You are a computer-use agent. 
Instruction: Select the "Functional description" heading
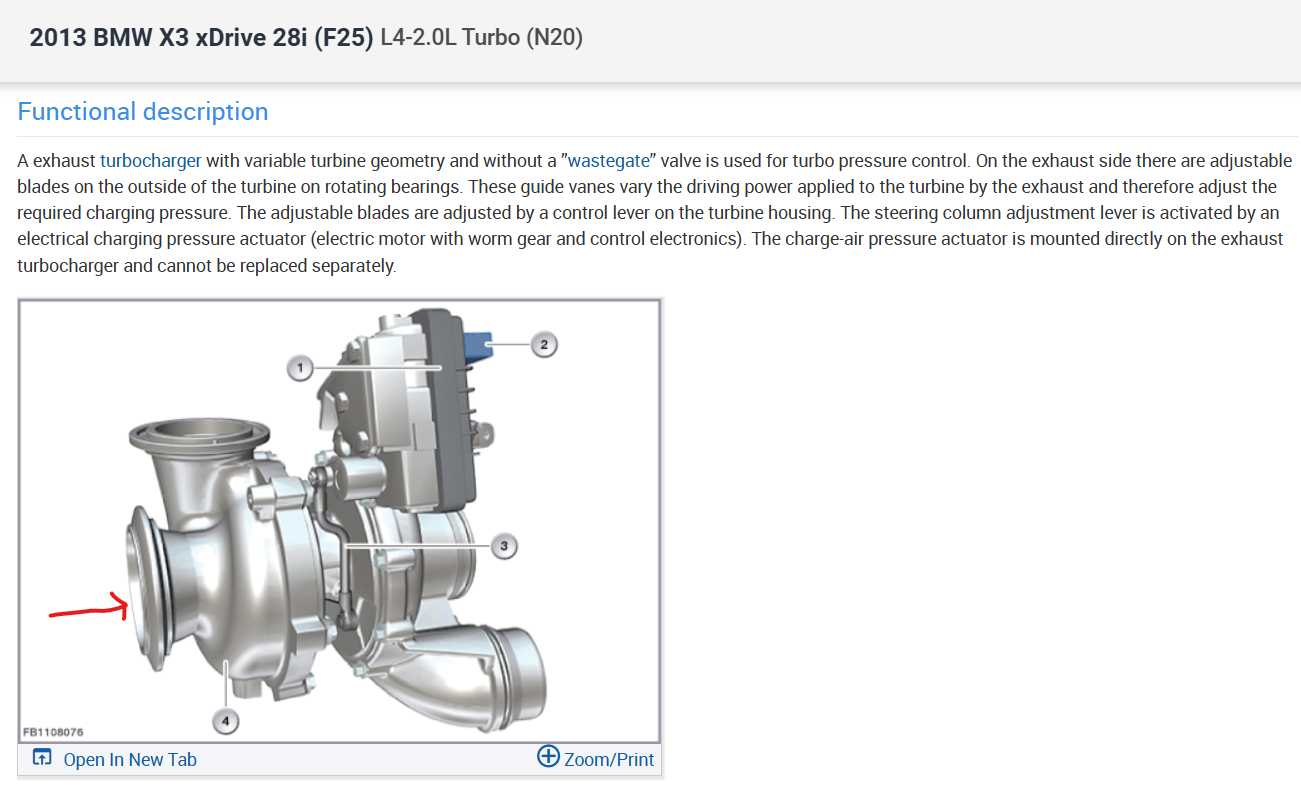click(x=143, y=111)
